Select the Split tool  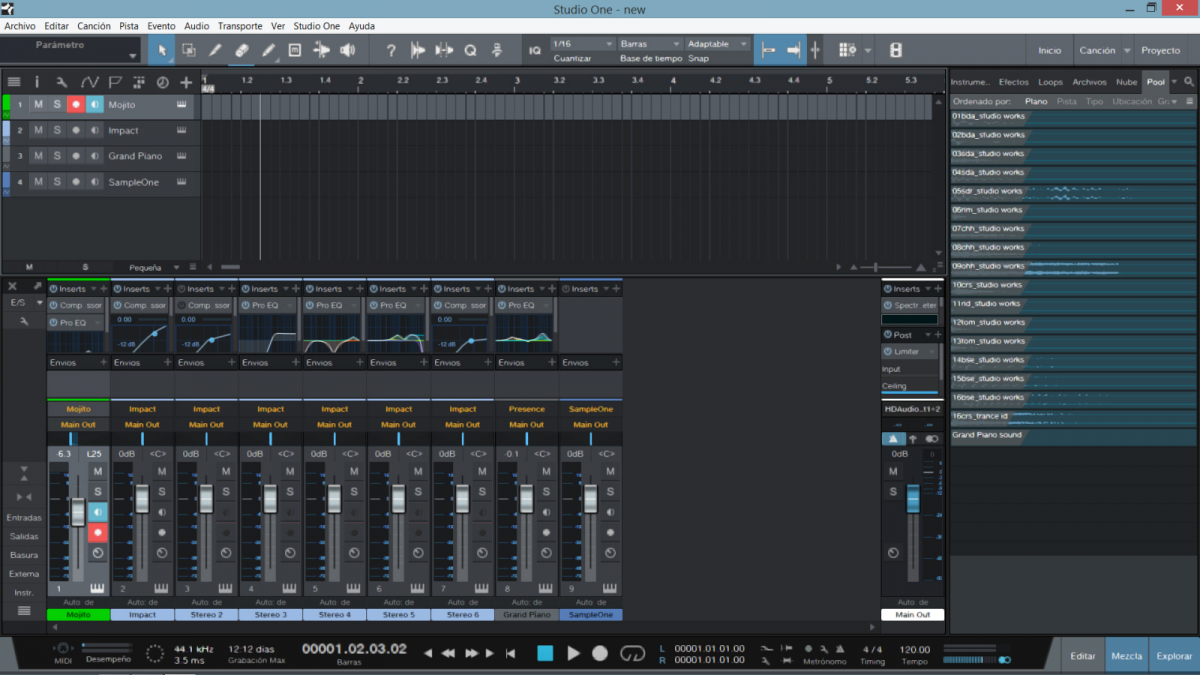click(x=215, y=50)
